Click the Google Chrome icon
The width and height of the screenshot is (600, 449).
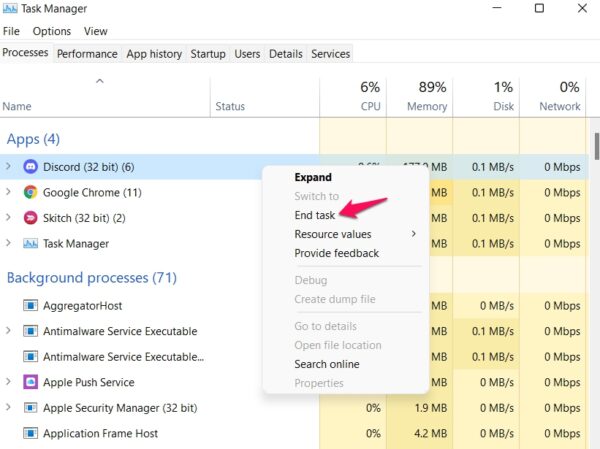point(31,192)
